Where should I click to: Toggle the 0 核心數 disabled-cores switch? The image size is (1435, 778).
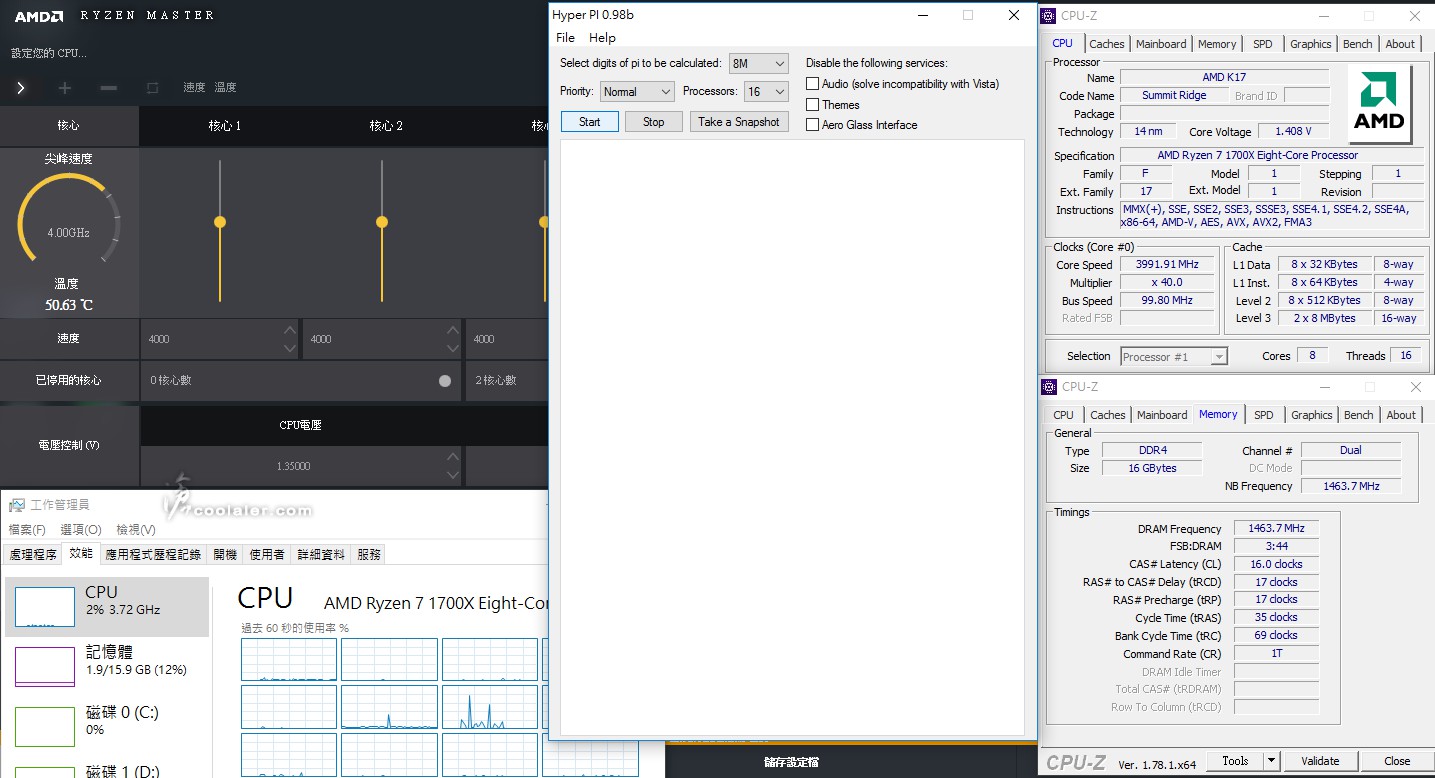tap(445, 381)
